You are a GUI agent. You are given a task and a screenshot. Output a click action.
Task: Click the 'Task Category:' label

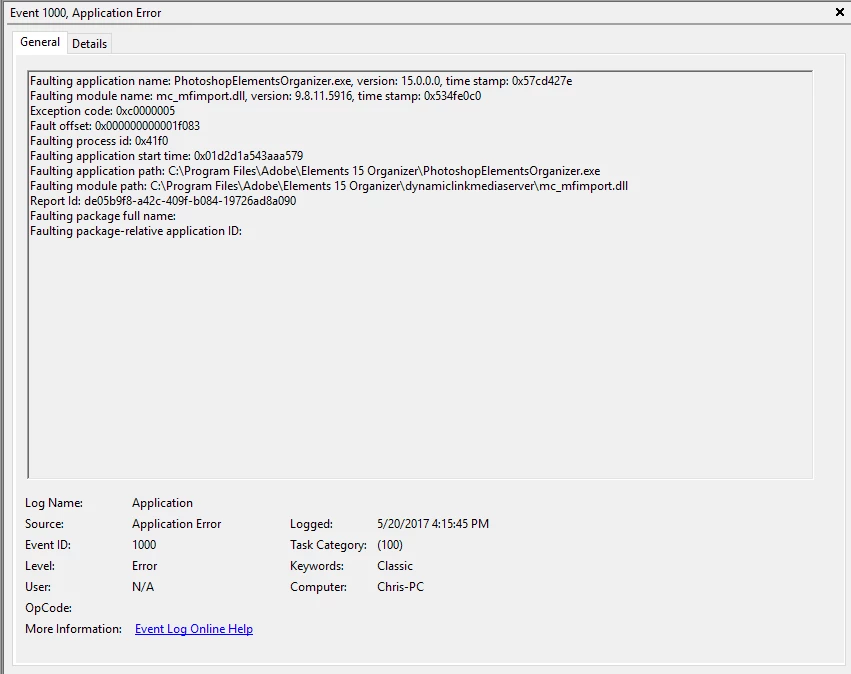coord(328,545)
